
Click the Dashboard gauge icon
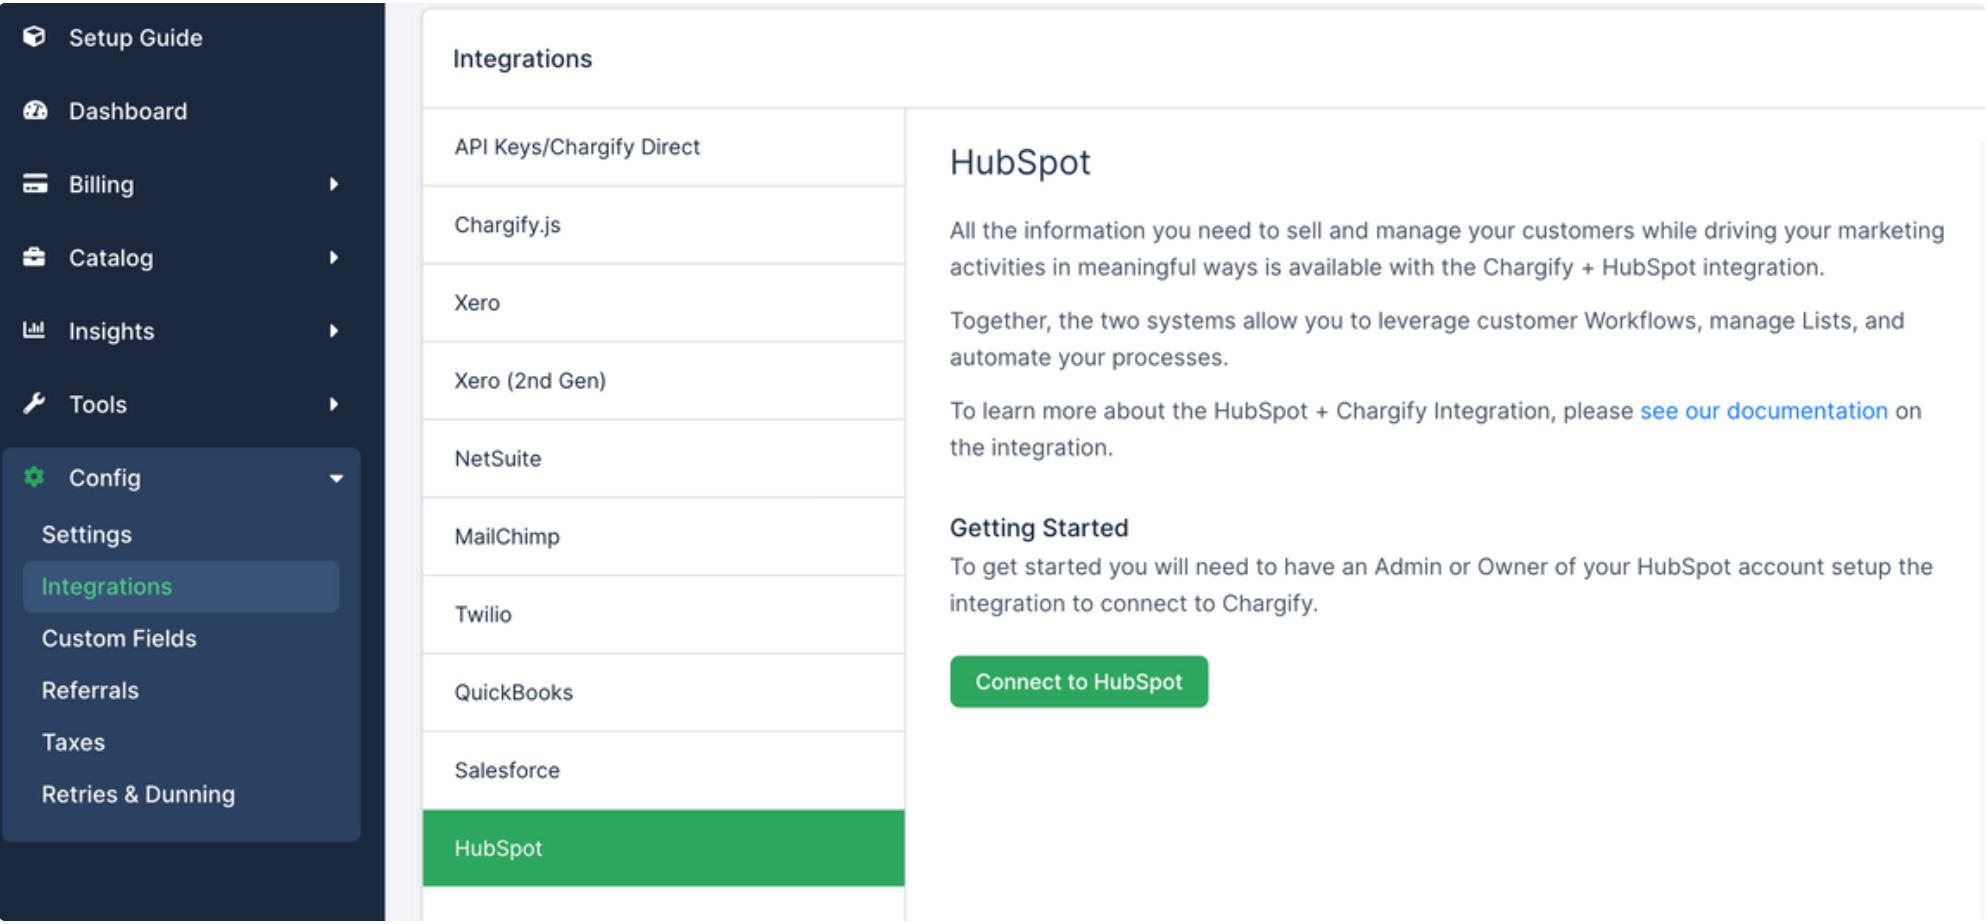tap(35, 111)
